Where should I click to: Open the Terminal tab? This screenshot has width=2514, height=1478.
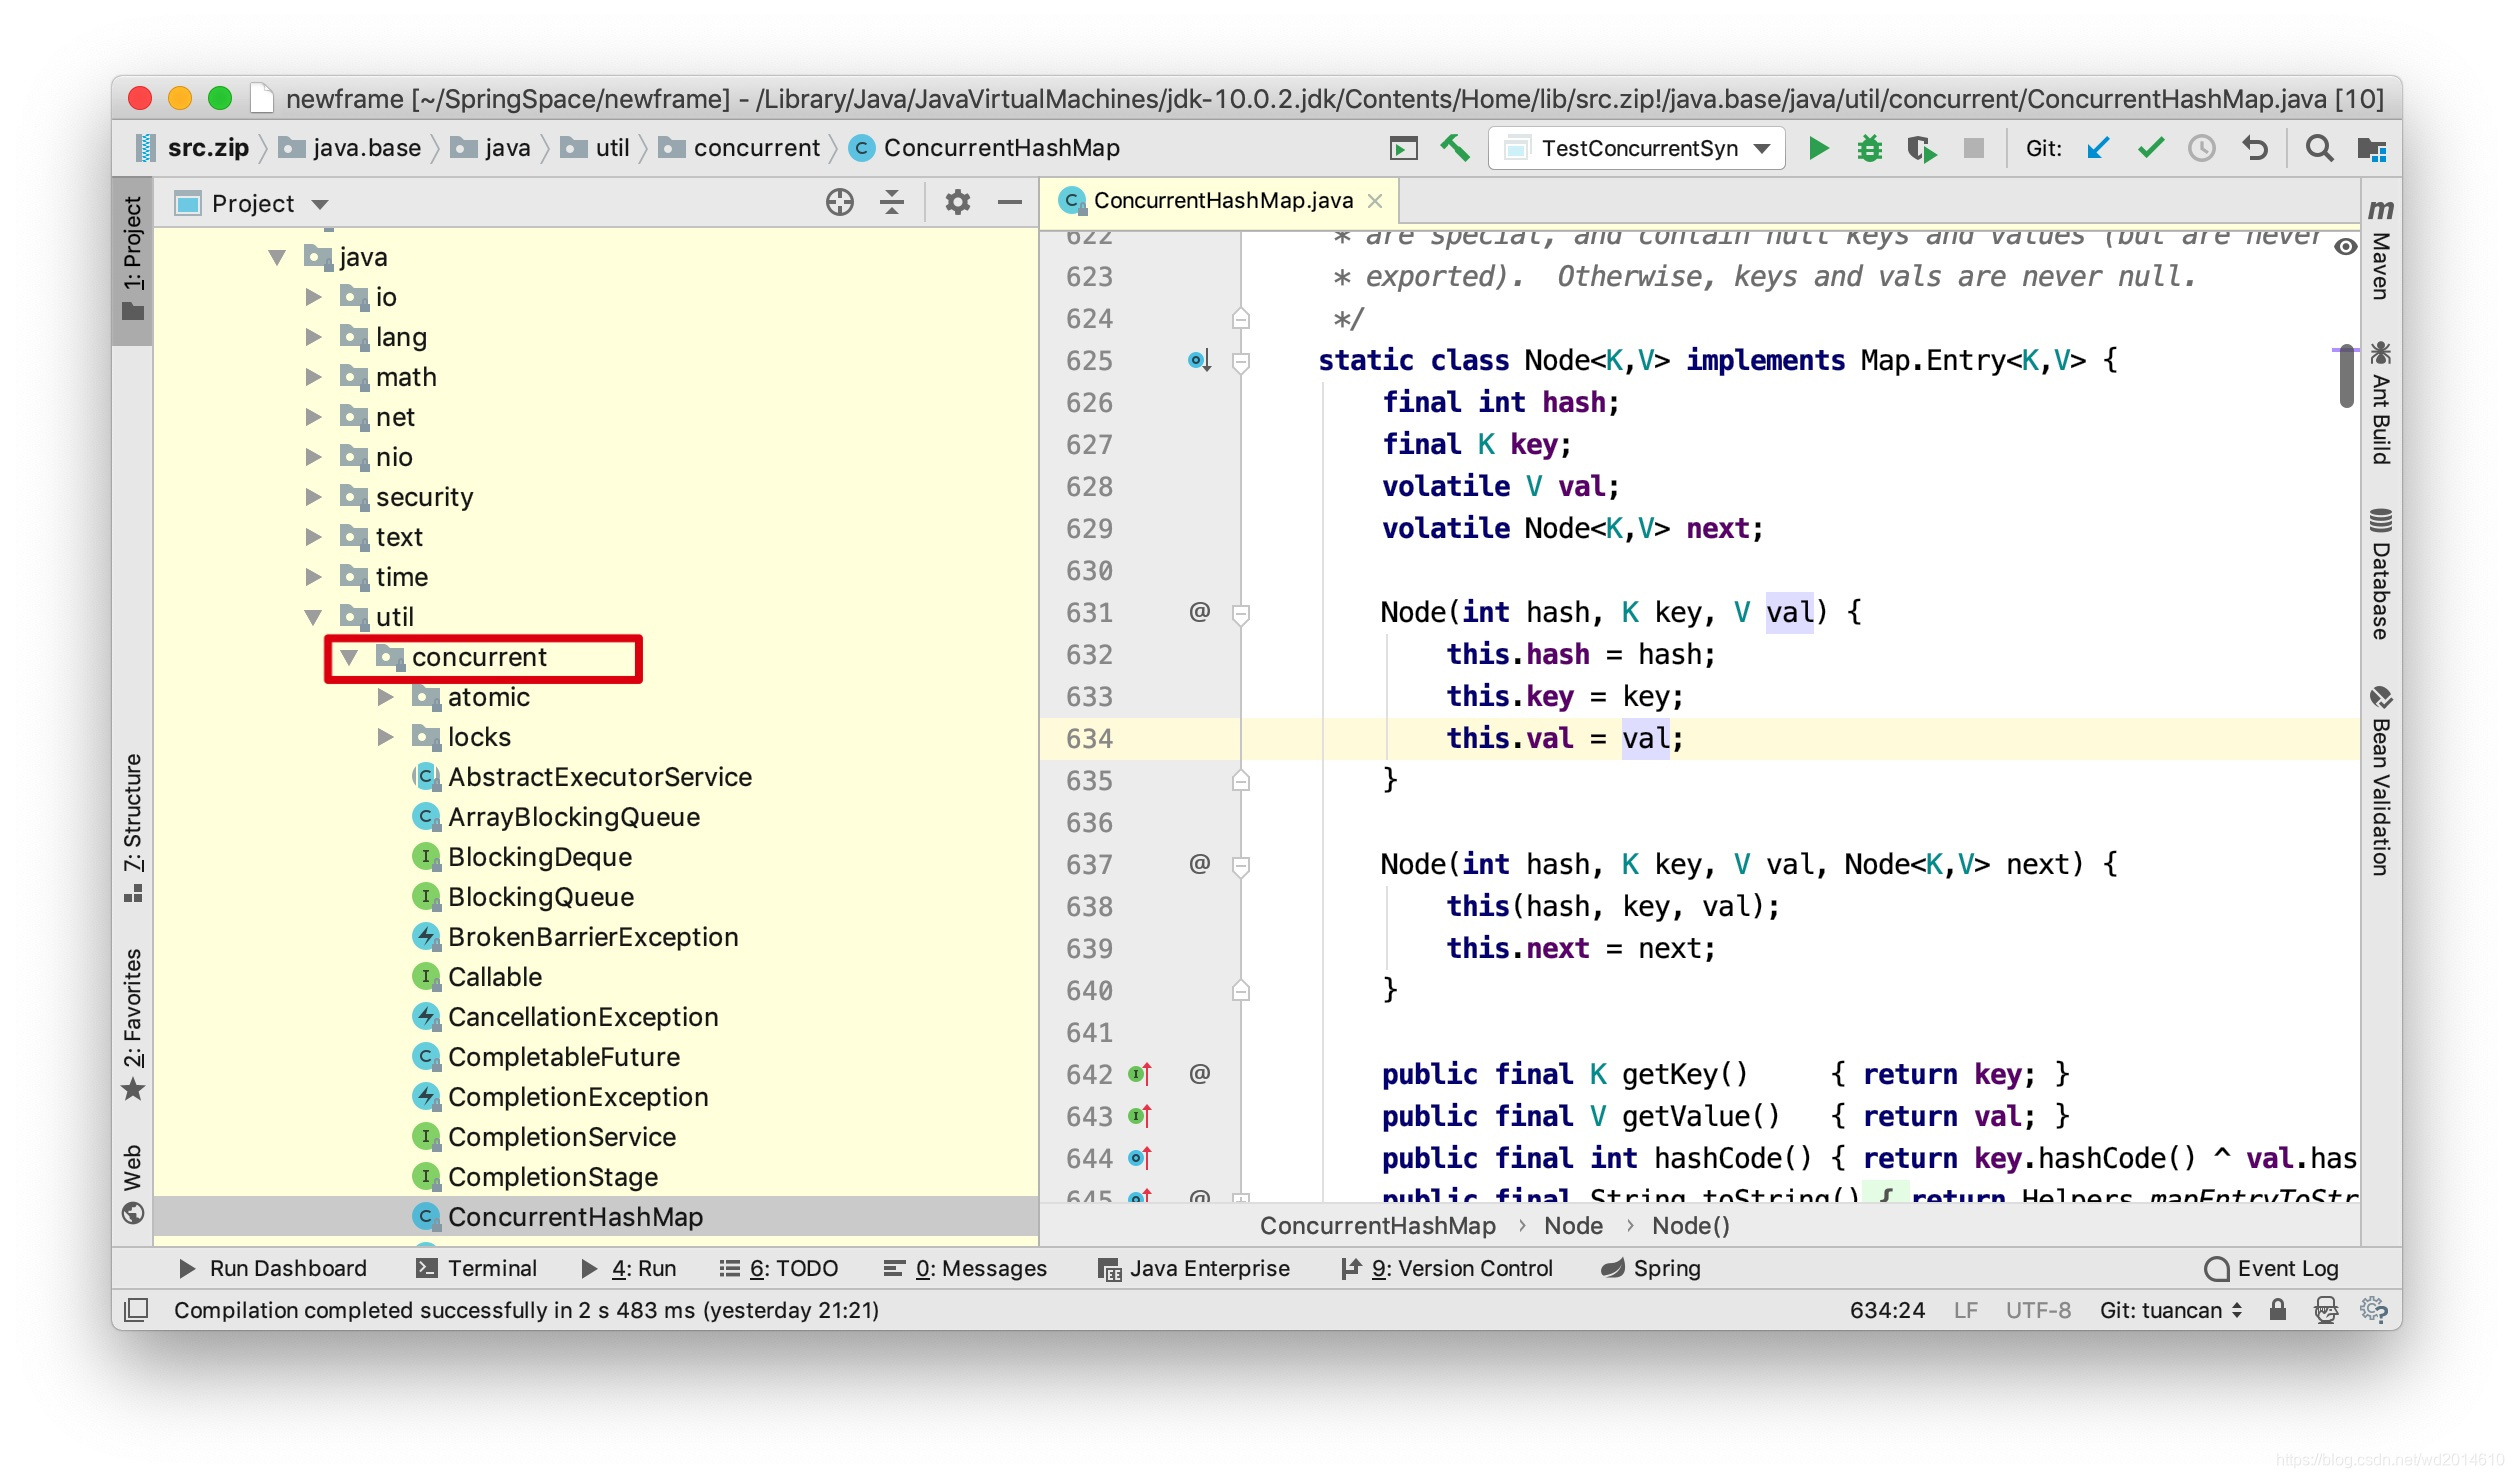(x=476, y=1268)
